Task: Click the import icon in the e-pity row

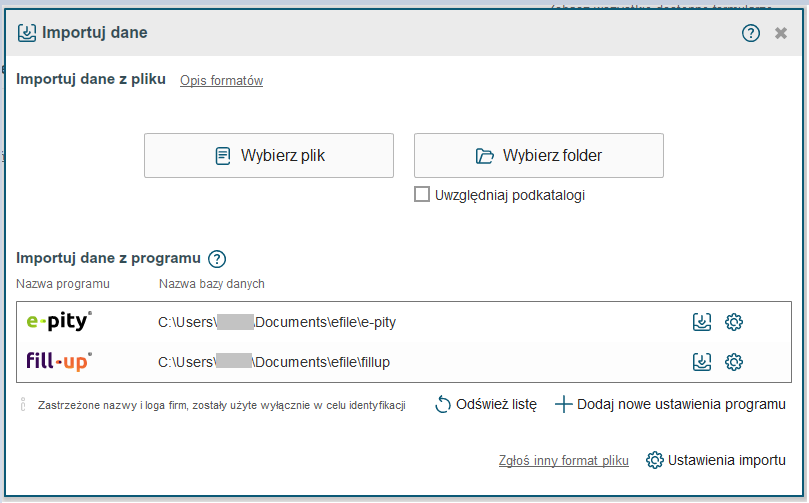Action: coord(702,322)
